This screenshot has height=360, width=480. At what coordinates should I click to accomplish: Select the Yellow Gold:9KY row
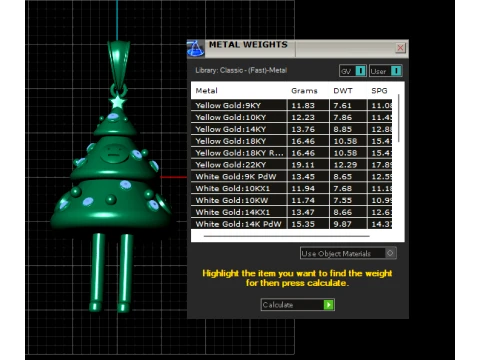pyautogui.click(x=292, y=105)
